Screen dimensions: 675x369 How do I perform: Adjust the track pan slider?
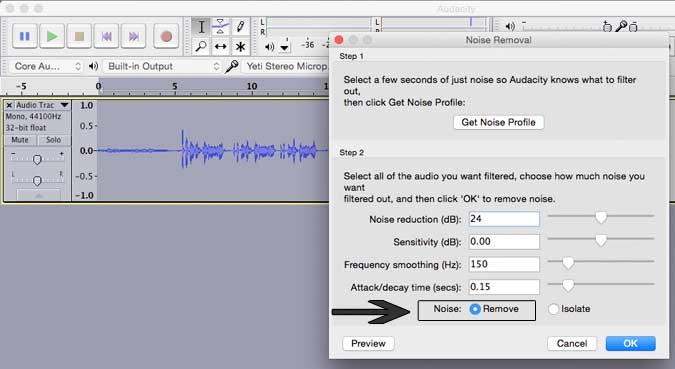(37, 180)
